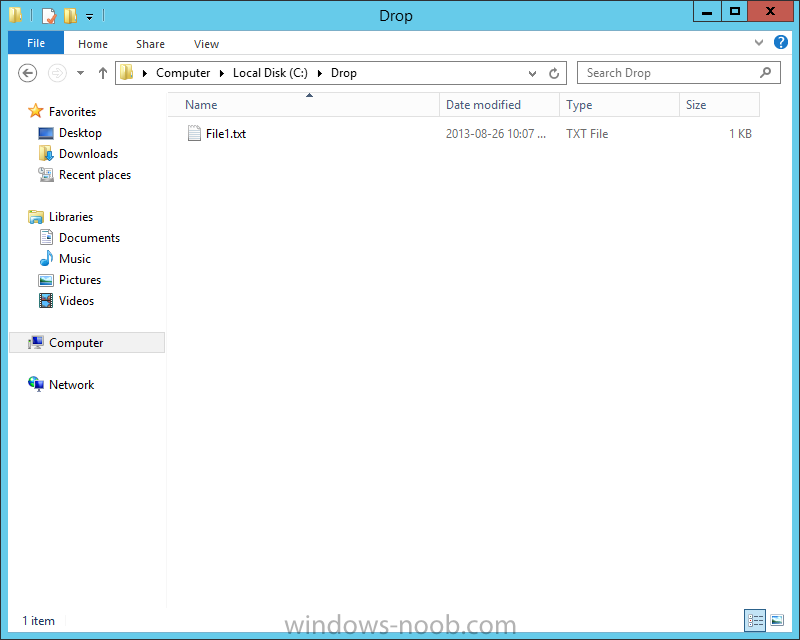
Task: Click the Pictures library icon
Action: [46, 280]
